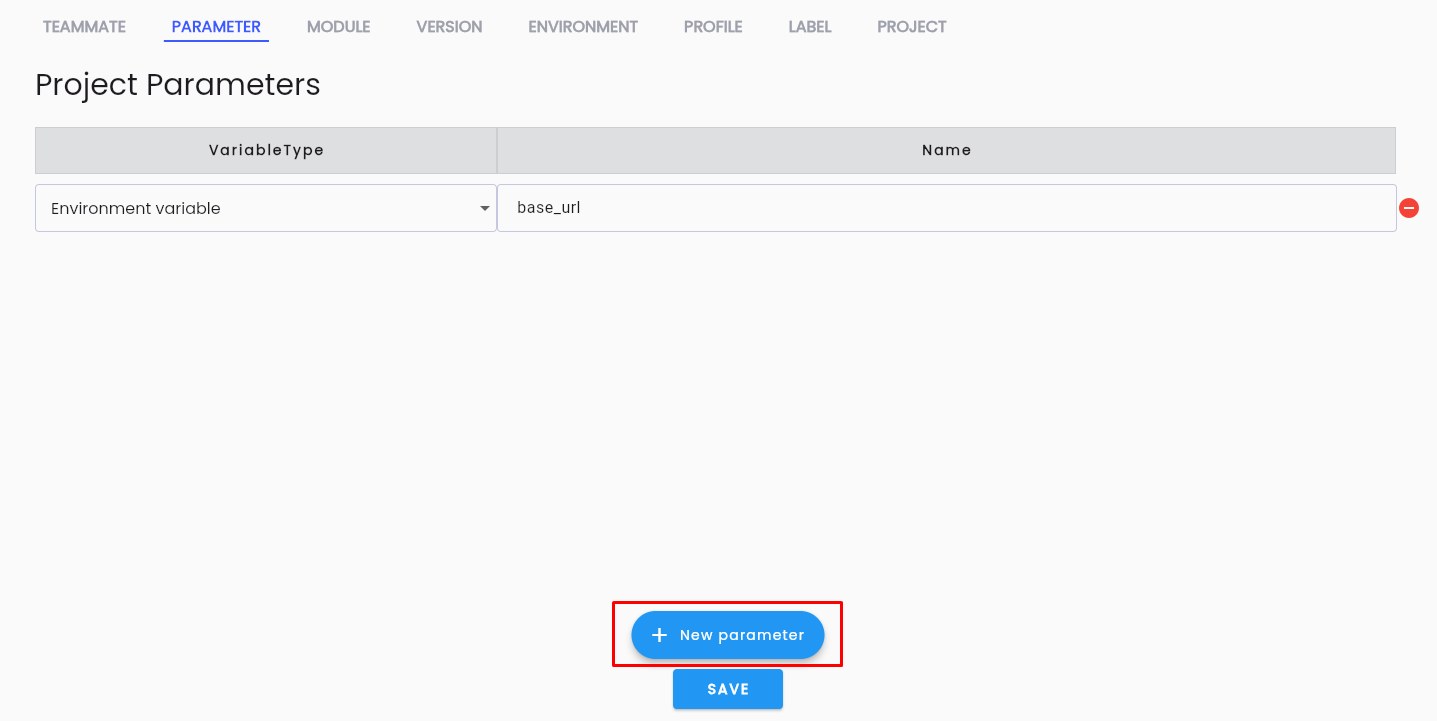Select the LABEL tab
This screenshot has height=721, width=1437.
(810, 27)
